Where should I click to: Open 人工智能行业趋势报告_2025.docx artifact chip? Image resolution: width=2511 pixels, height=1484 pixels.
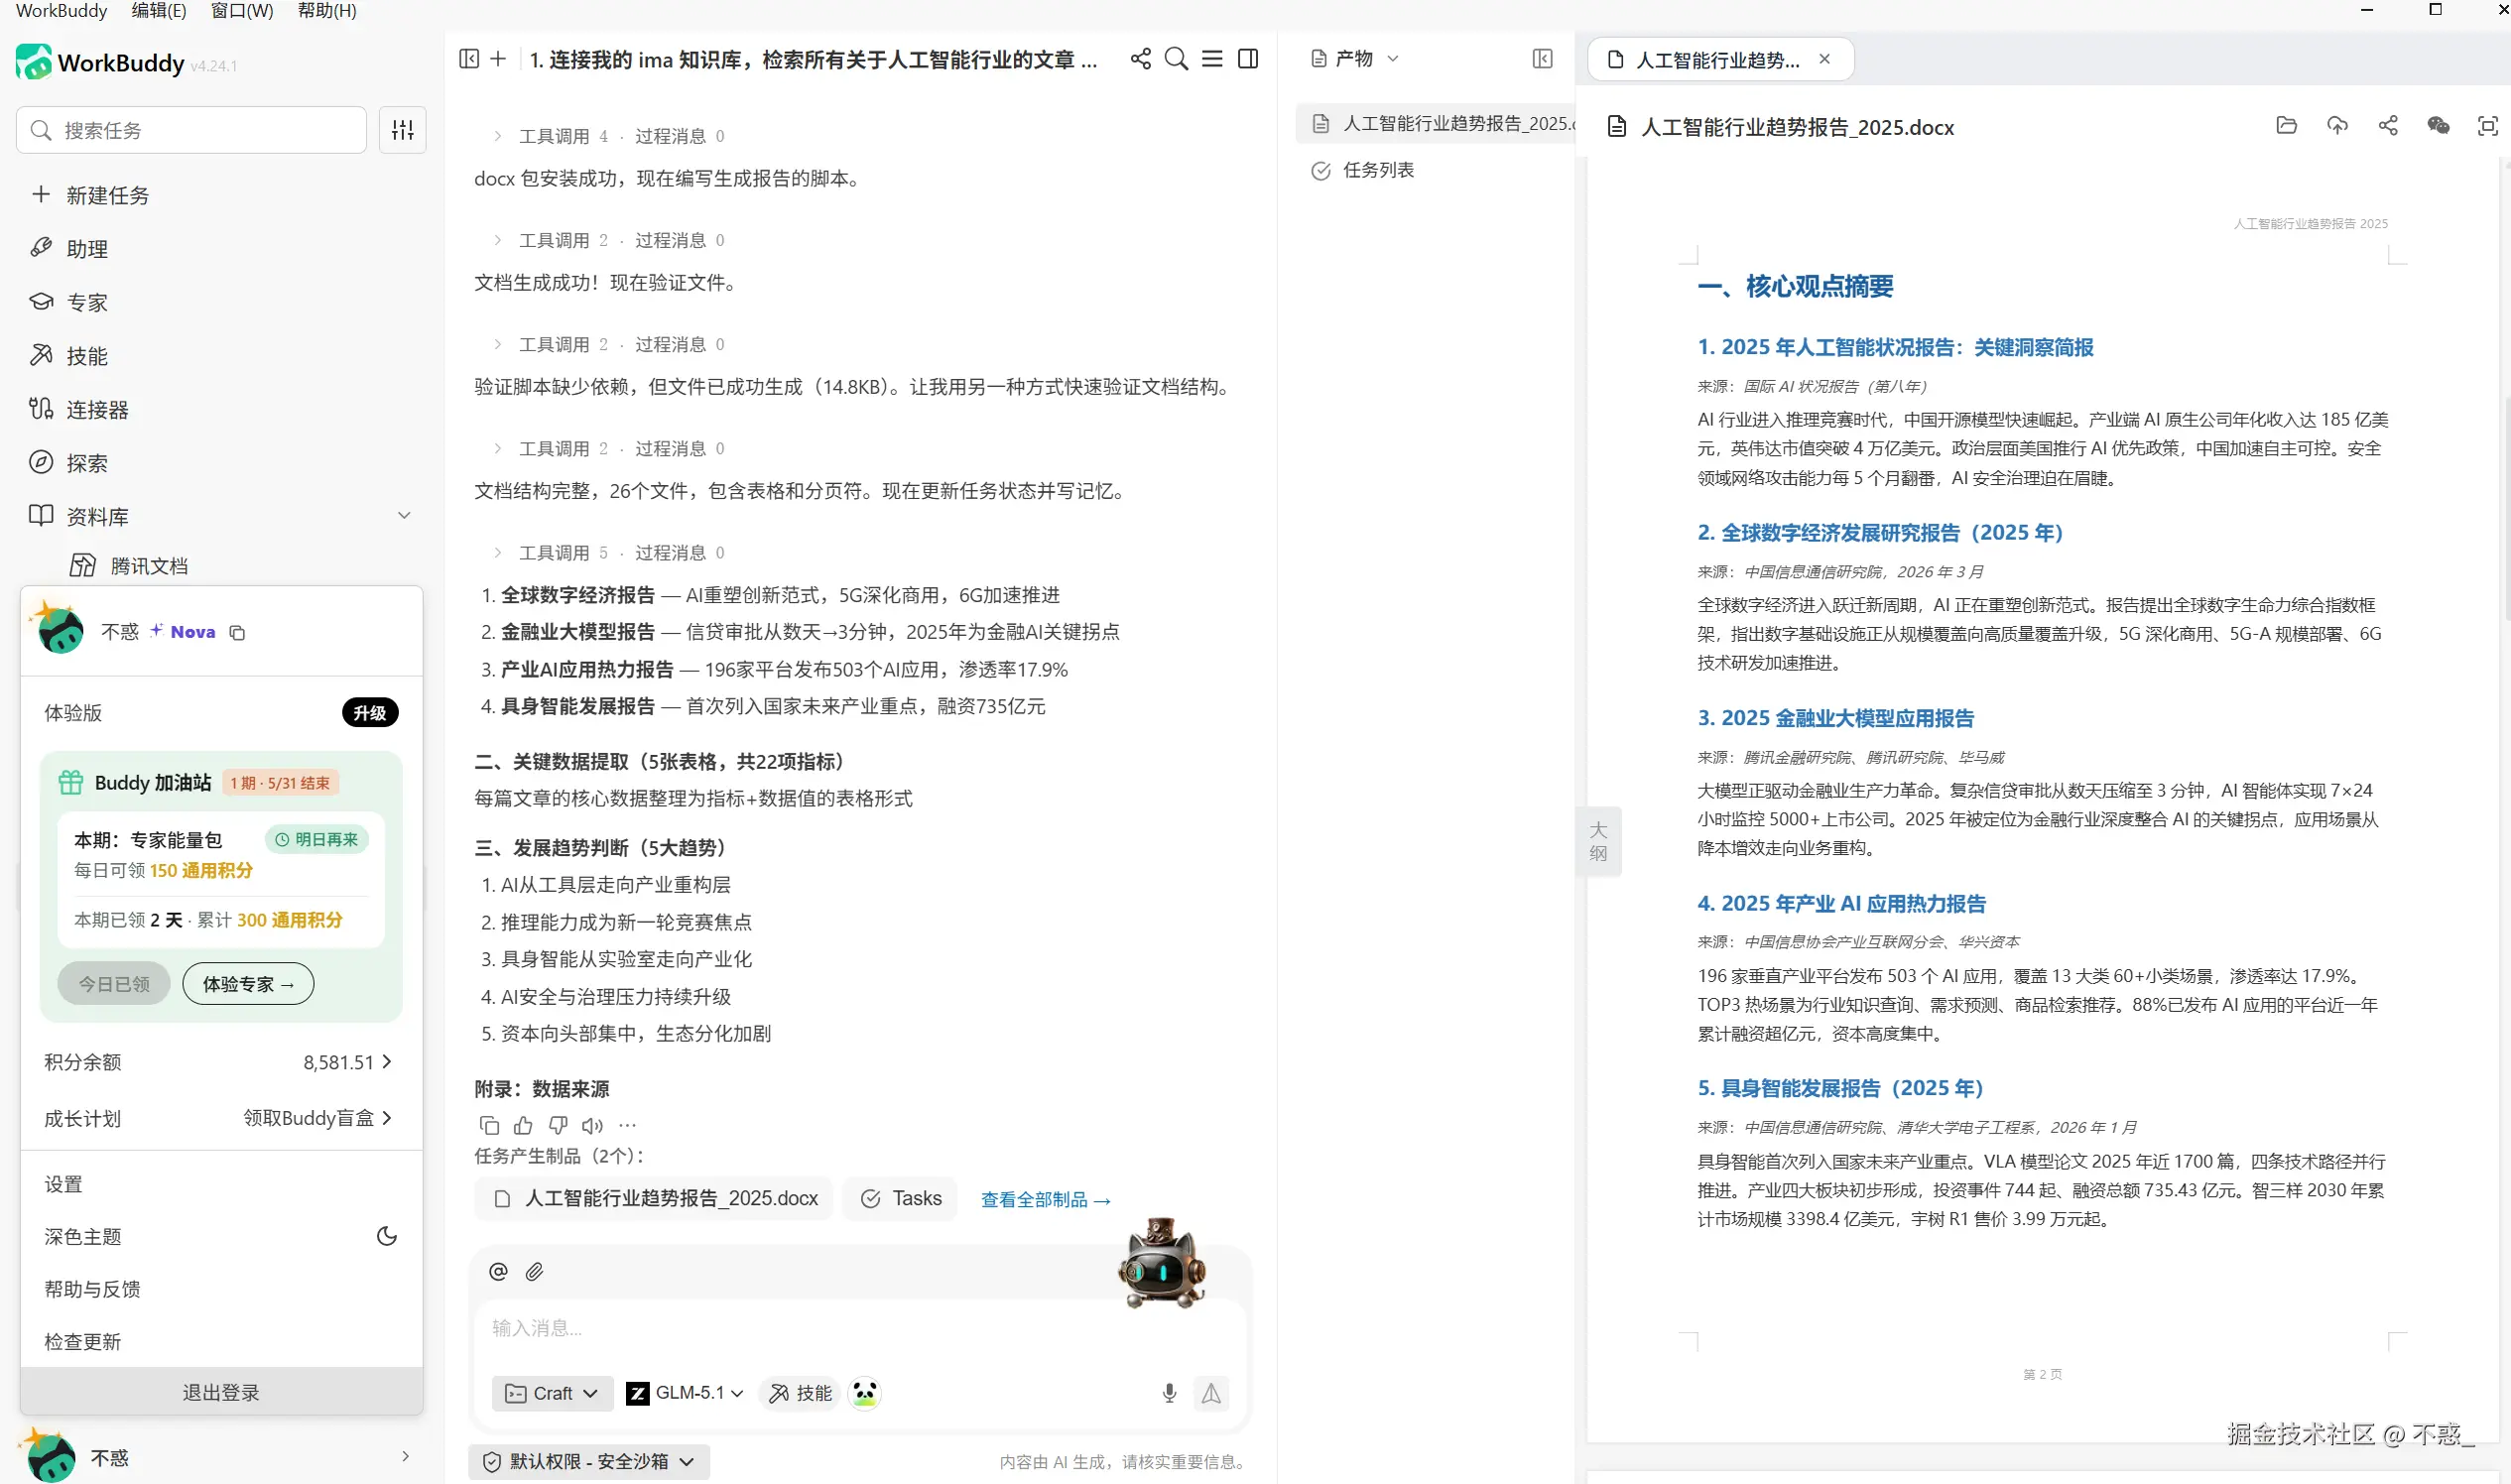[654, 1198]
